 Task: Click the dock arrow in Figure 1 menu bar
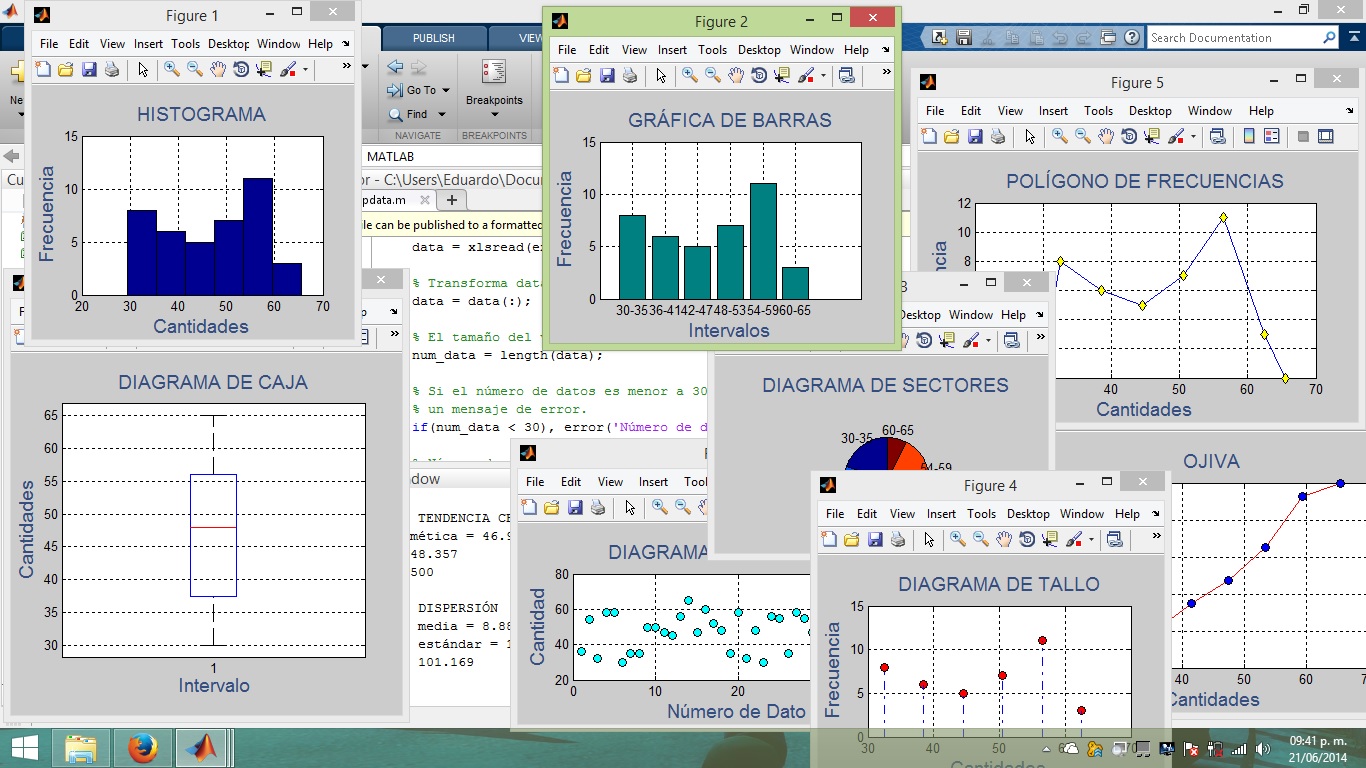pos(346,44)
